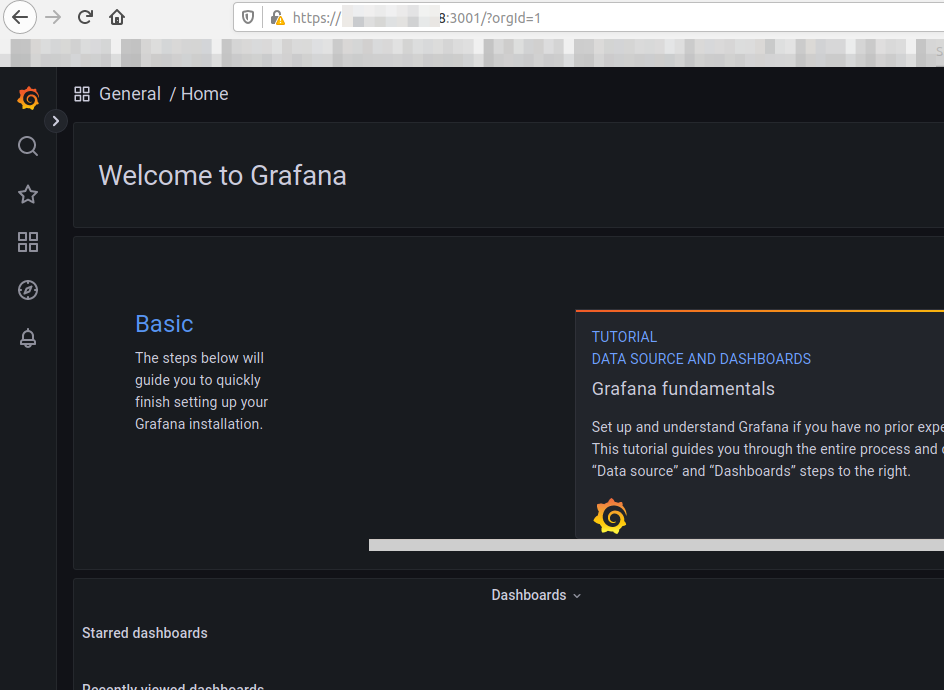
Task: Click the dashboards grid icon beside General
Action: 82,94
